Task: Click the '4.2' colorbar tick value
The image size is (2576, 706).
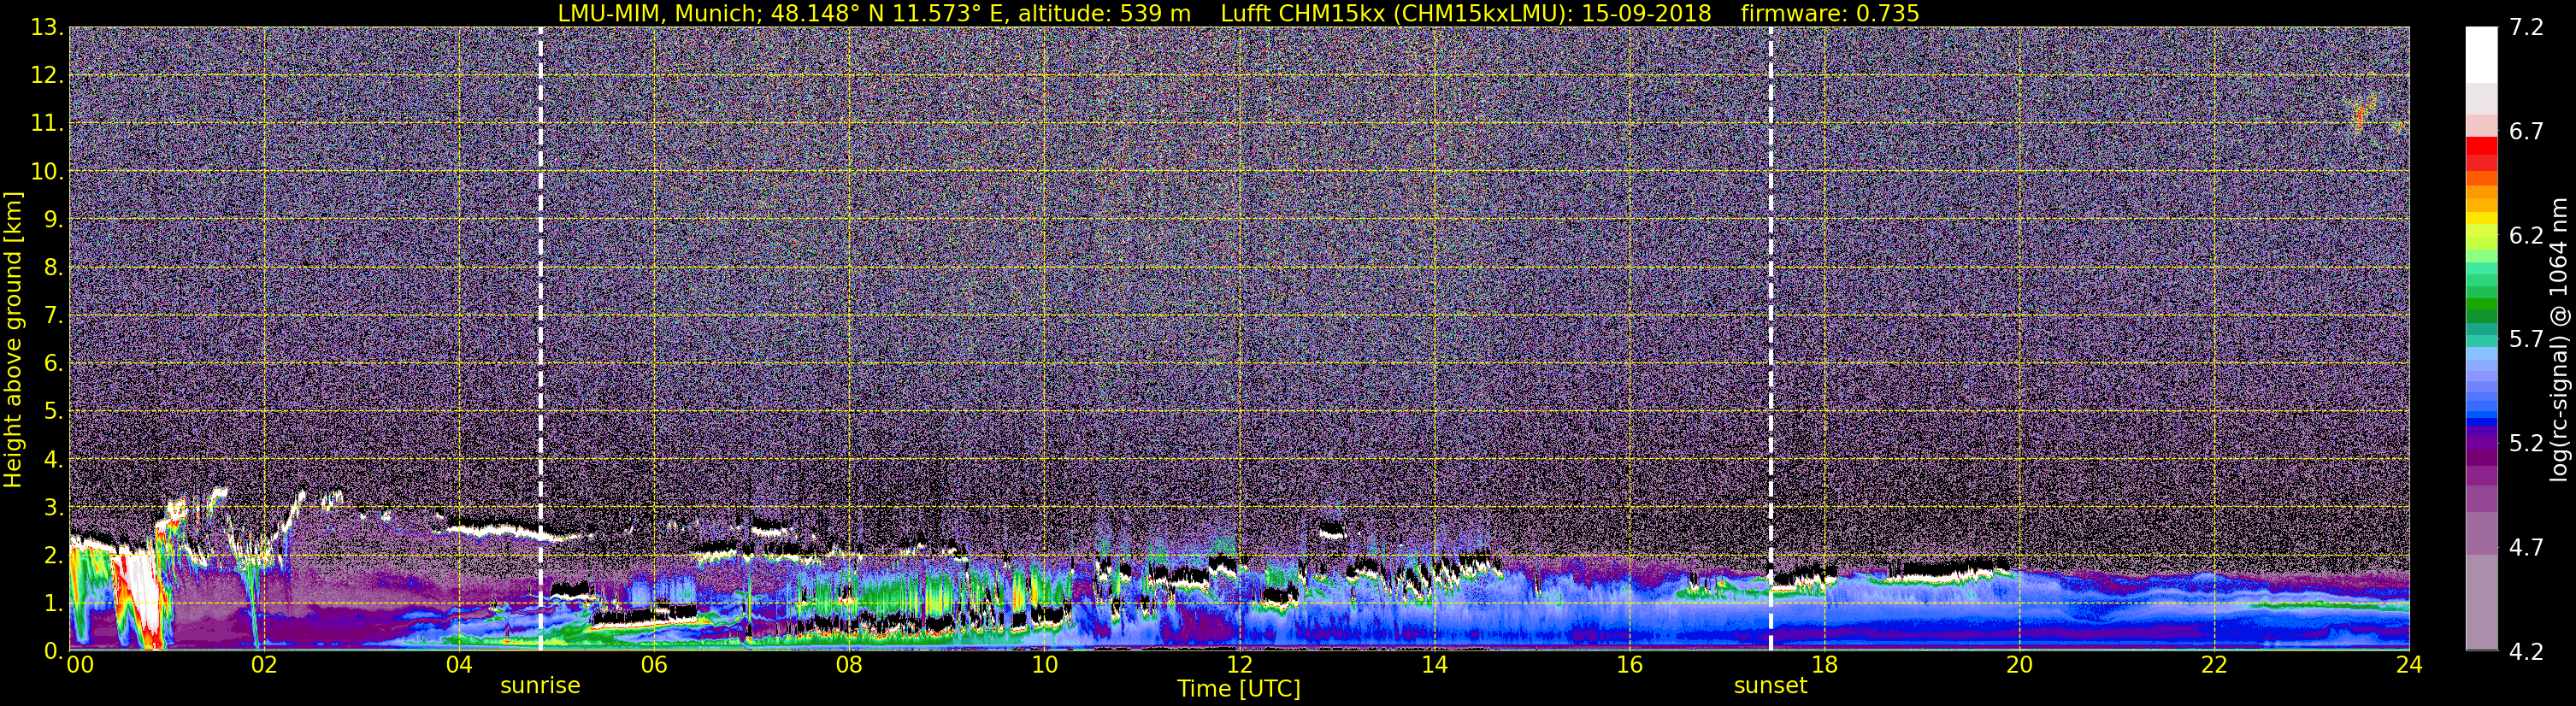Action: pos(2526,651)
